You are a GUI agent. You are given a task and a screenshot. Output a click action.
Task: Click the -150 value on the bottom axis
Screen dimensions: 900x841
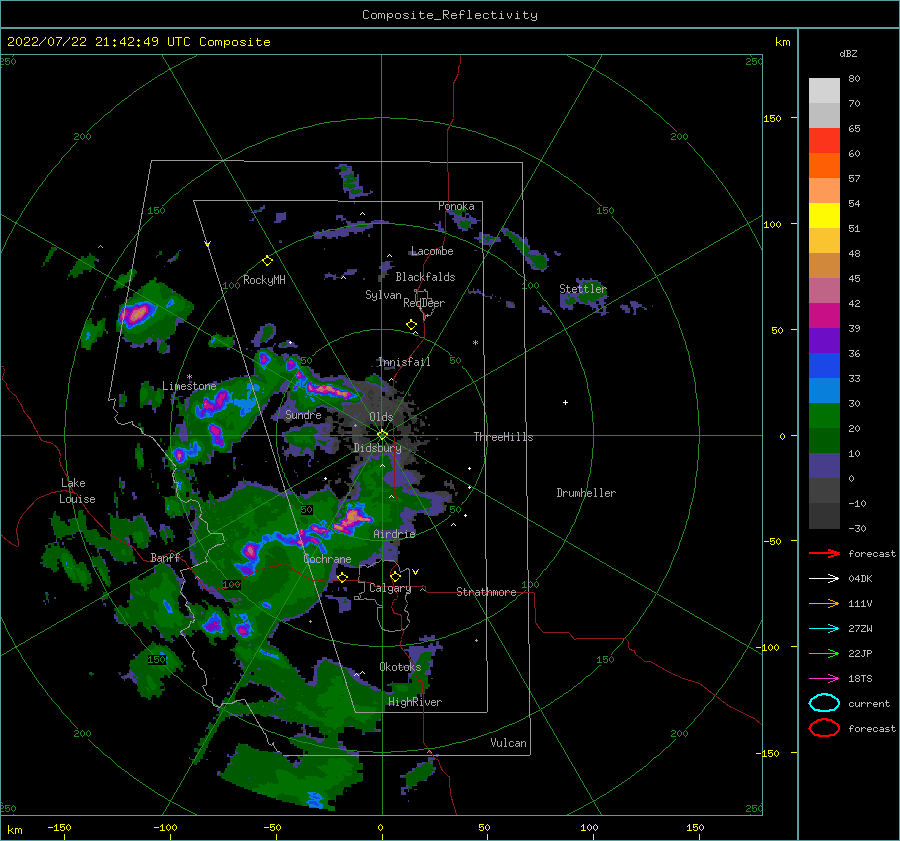click(x=59, y=828)
